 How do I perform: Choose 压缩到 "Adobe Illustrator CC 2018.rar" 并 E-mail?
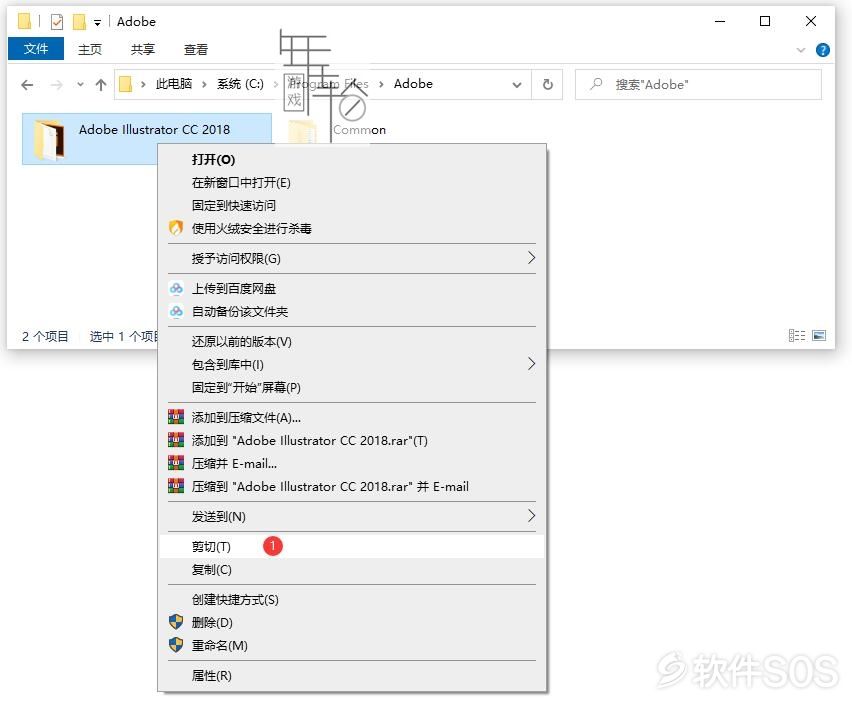[x=352, y=486]
